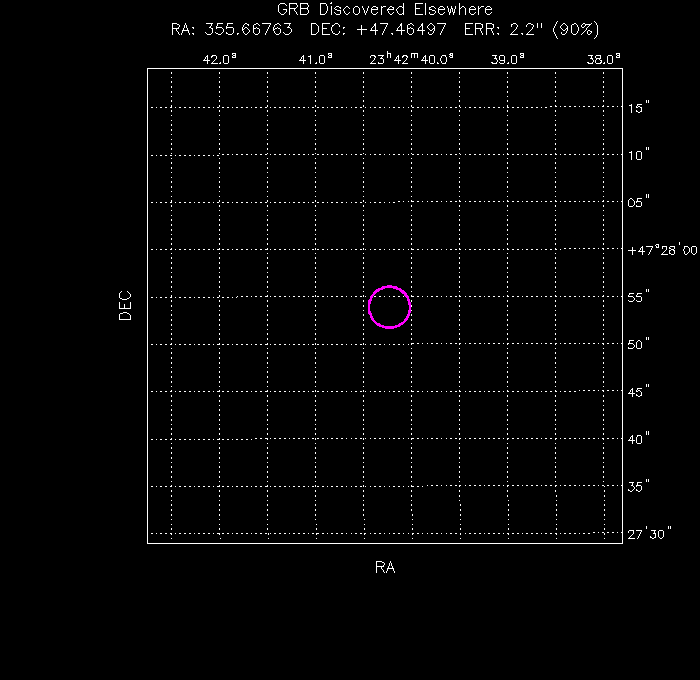This screenshot has height=680, width=700.
Task: Click the 'RA' axis title below plot
Action: click(x=385, y=567)
